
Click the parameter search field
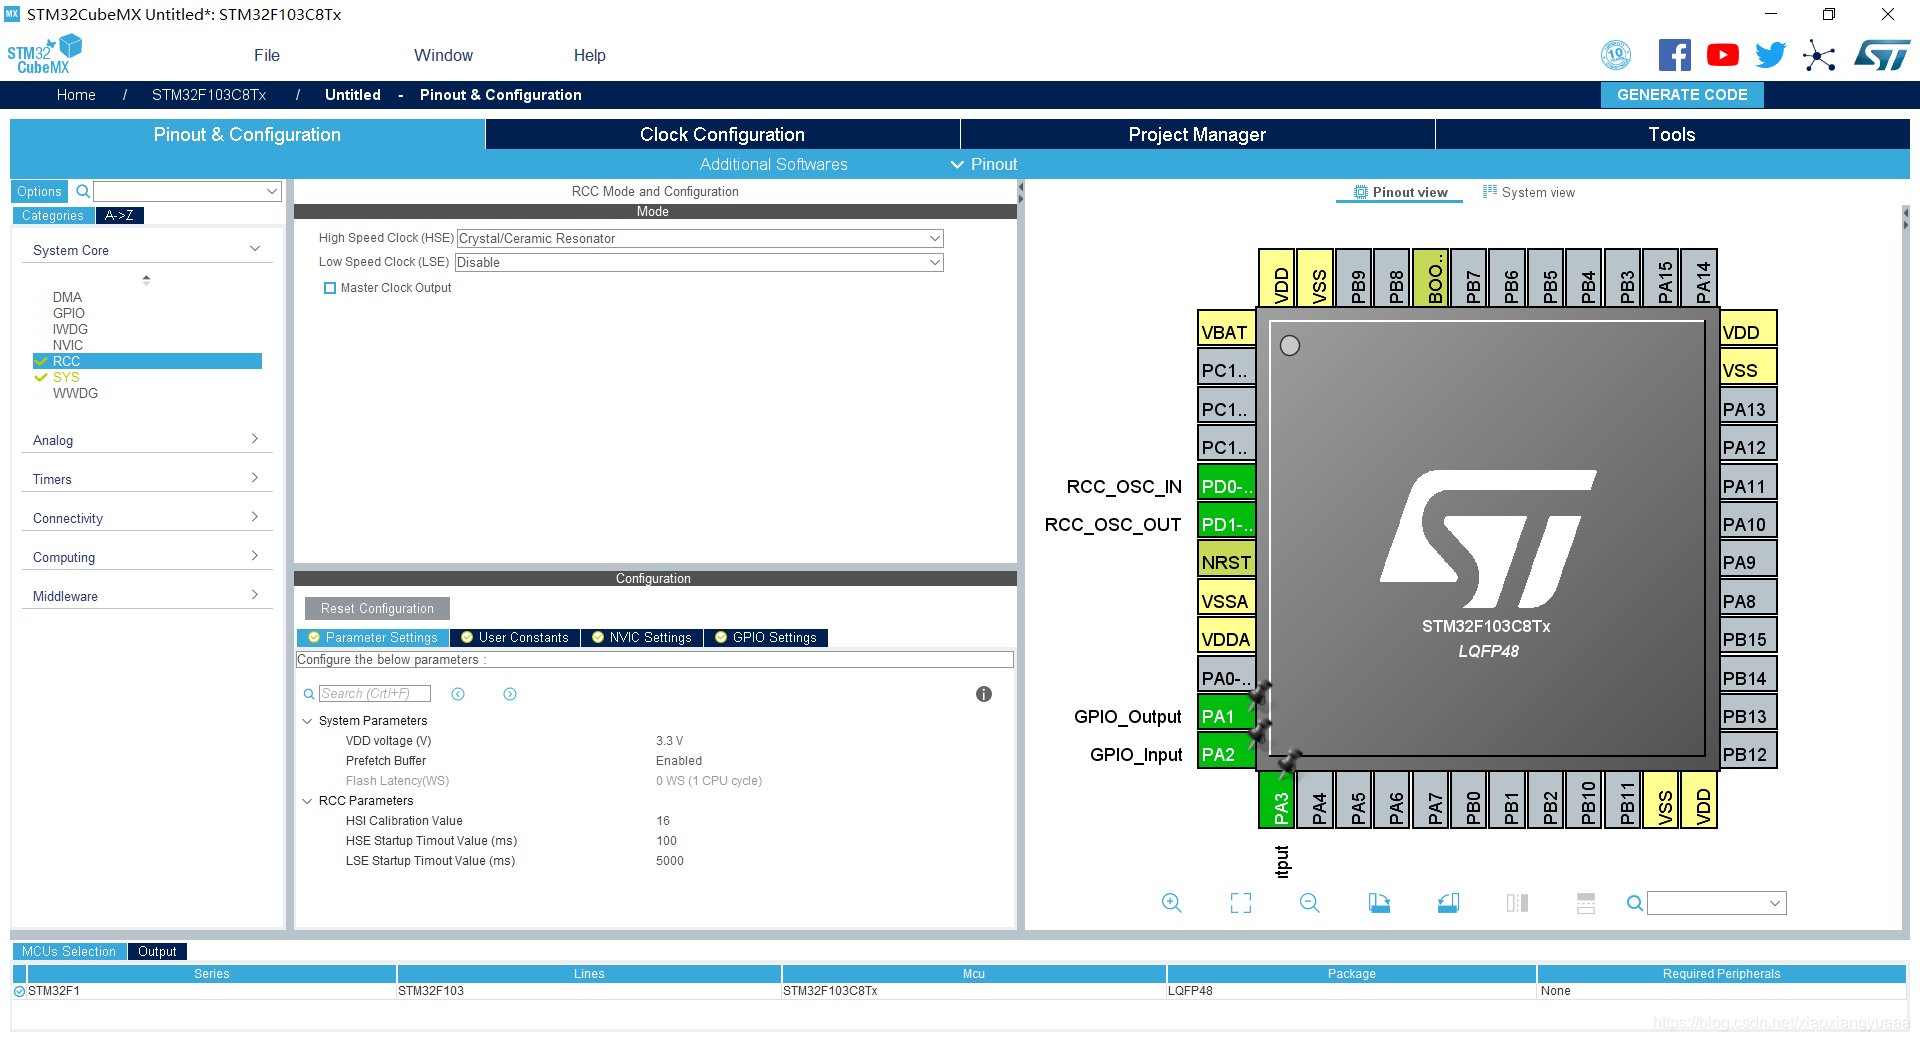click(375, 694)
